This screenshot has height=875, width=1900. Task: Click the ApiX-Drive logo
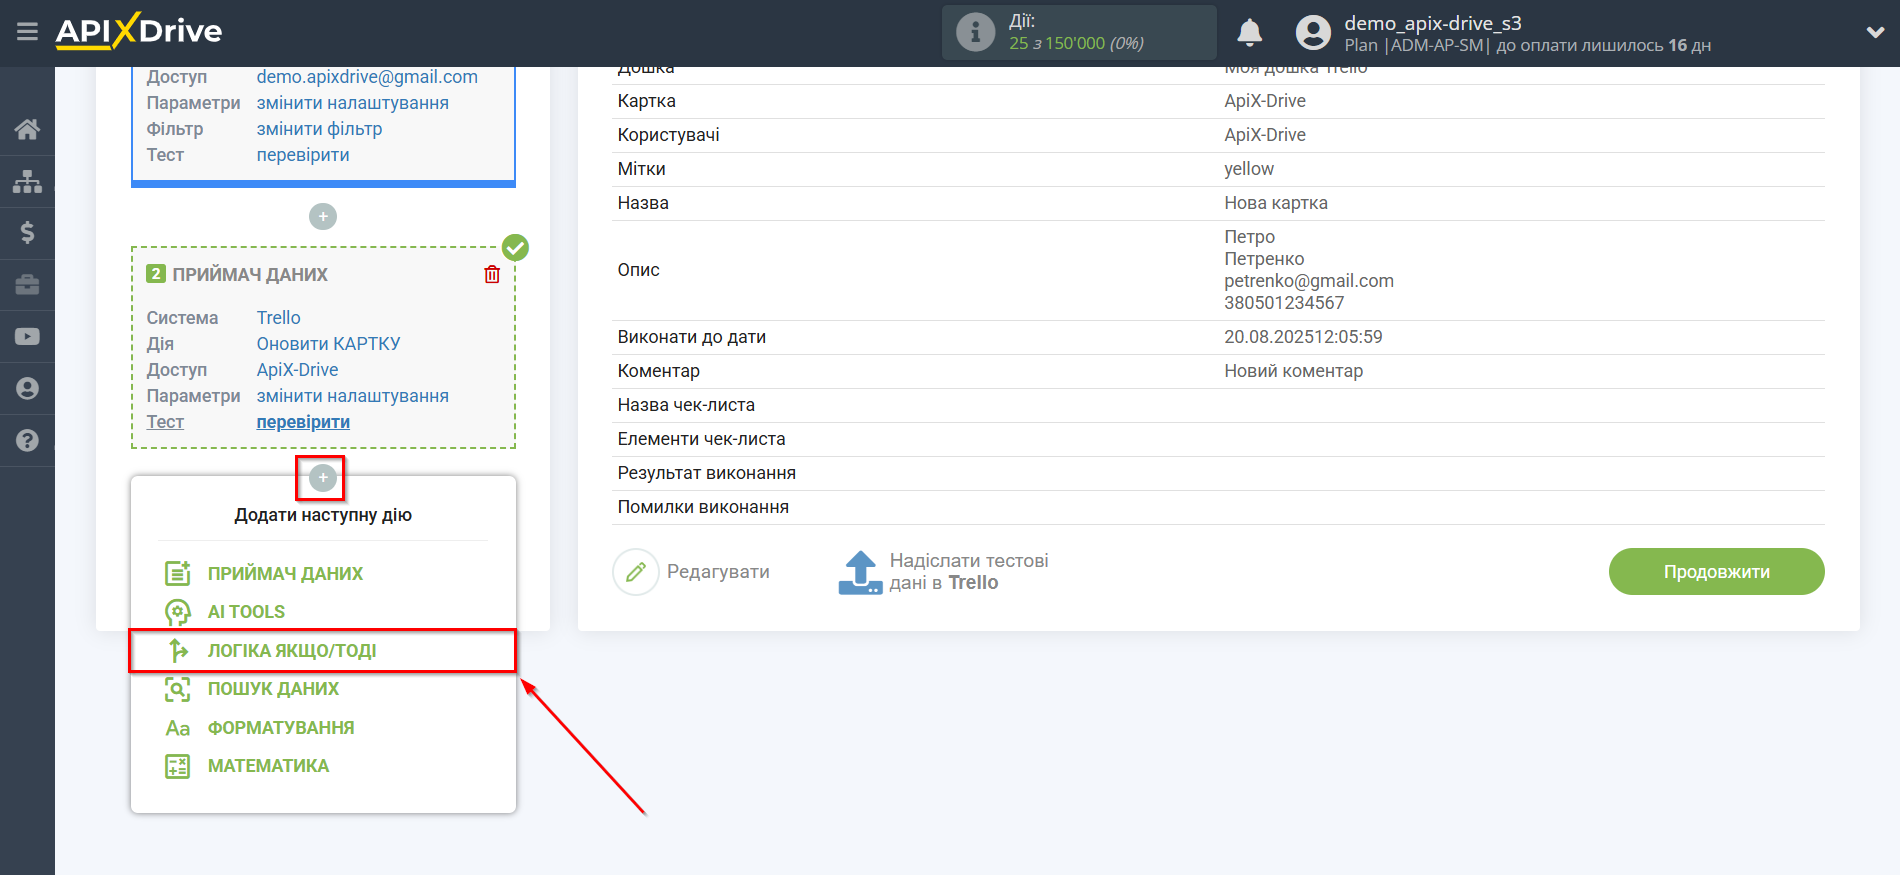139,31
